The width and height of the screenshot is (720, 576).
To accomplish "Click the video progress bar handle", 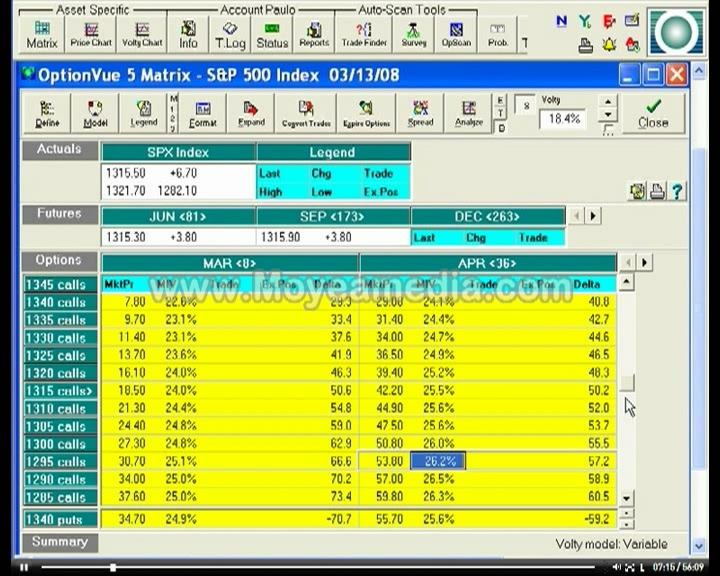I will click(113, 567).
